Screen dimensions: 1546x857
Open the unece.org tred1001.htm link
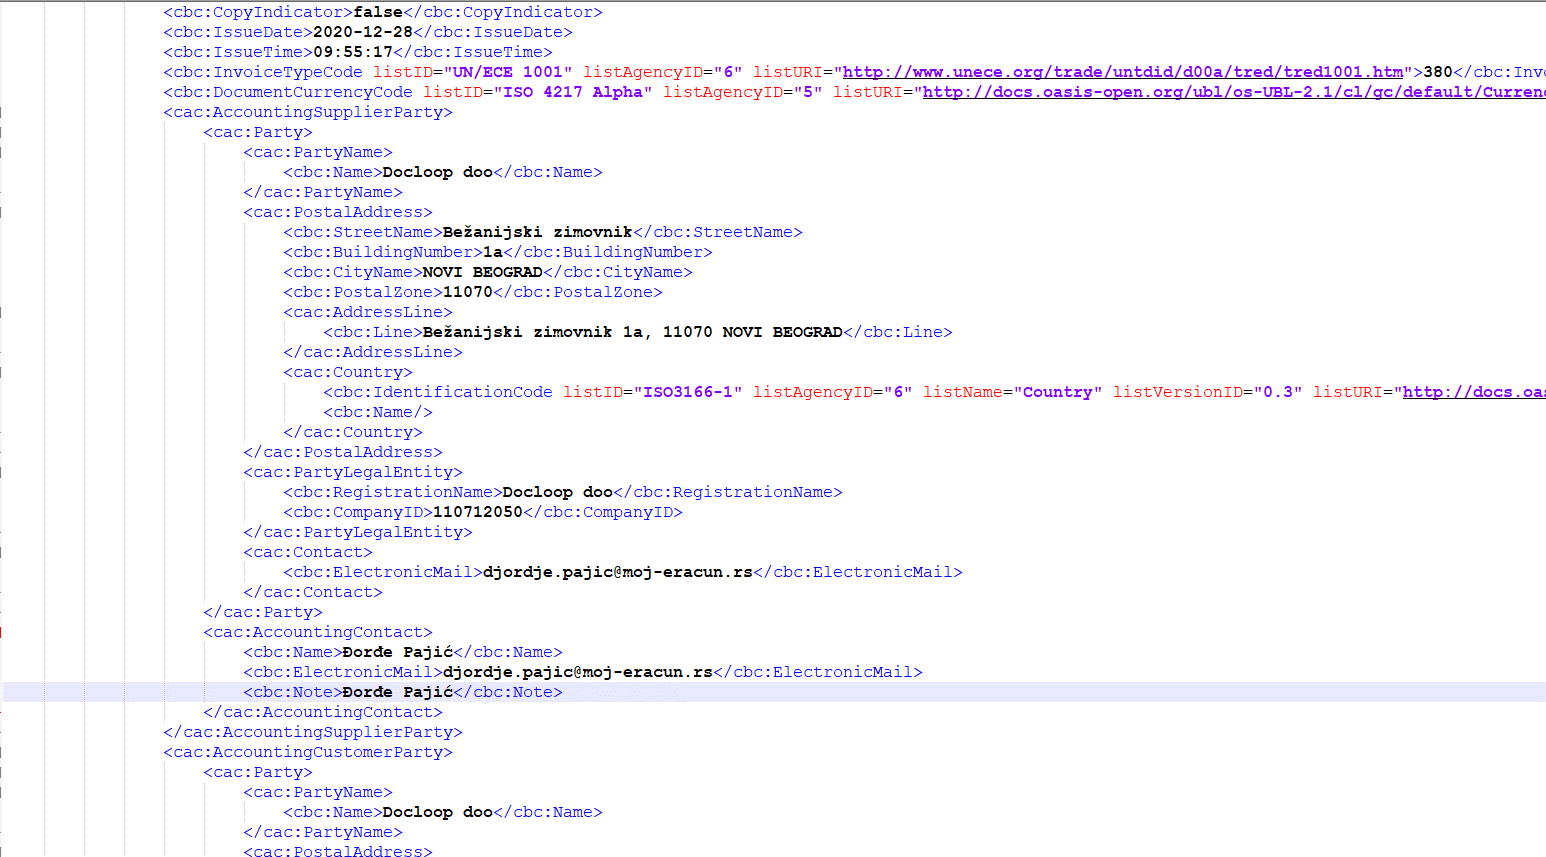(x=1123, y=72)
